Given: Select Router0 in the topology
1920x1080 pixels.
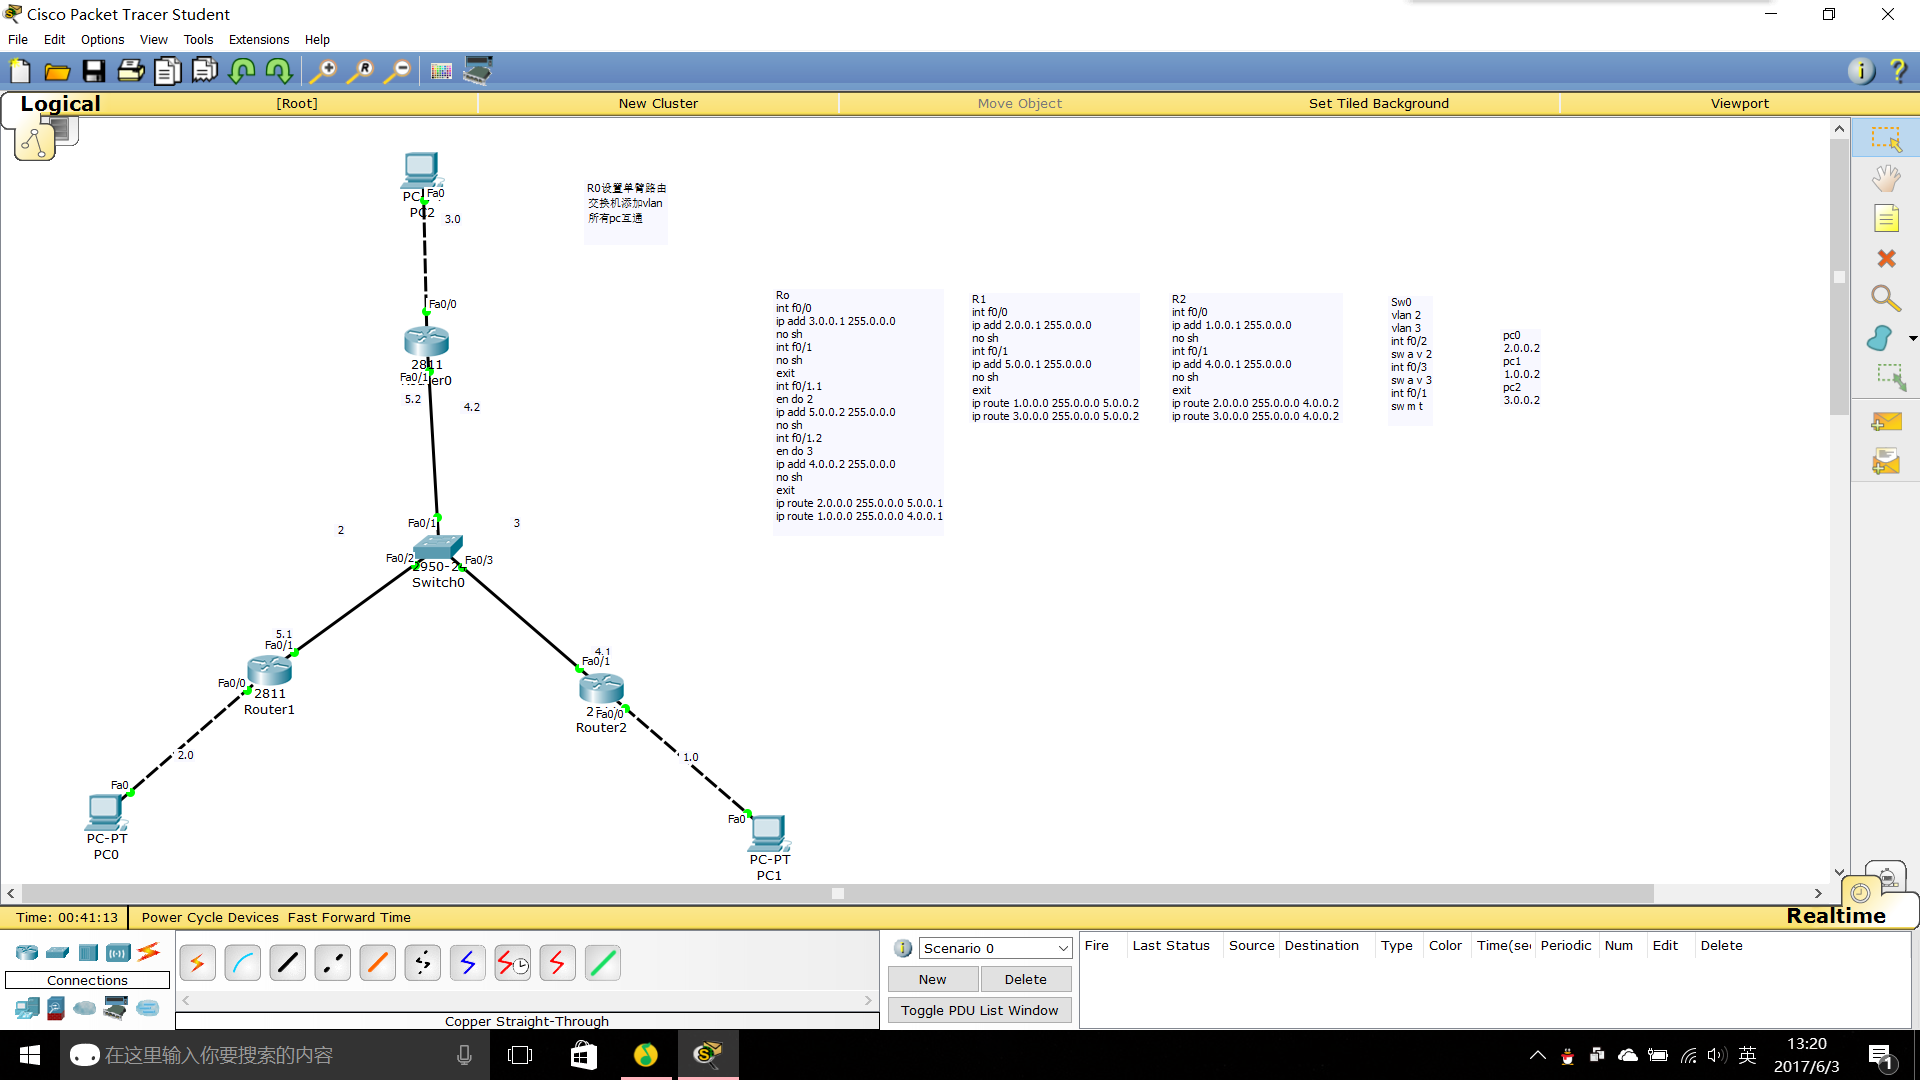Looking at the screenshot, I should [x=427, y=341].
